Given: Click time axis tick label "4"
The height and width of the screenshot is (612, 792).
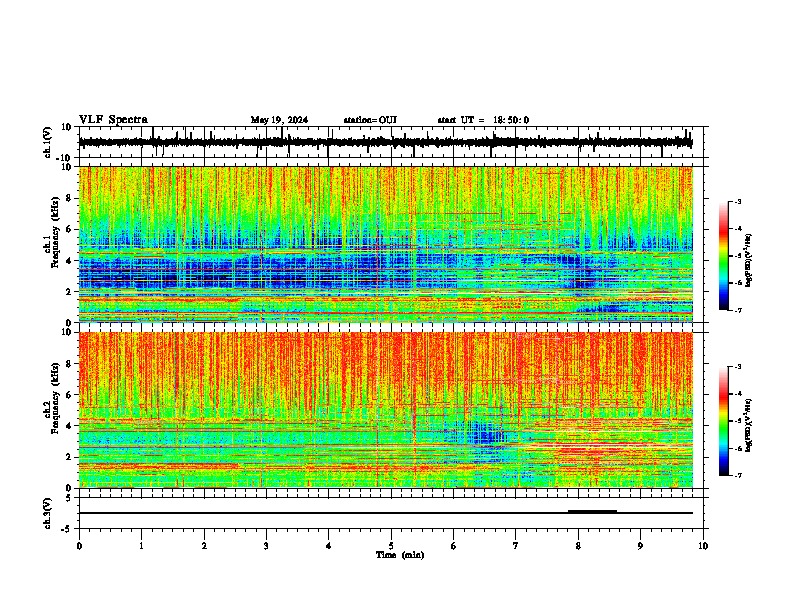Looking at the screenshot, I should [329, 546].
